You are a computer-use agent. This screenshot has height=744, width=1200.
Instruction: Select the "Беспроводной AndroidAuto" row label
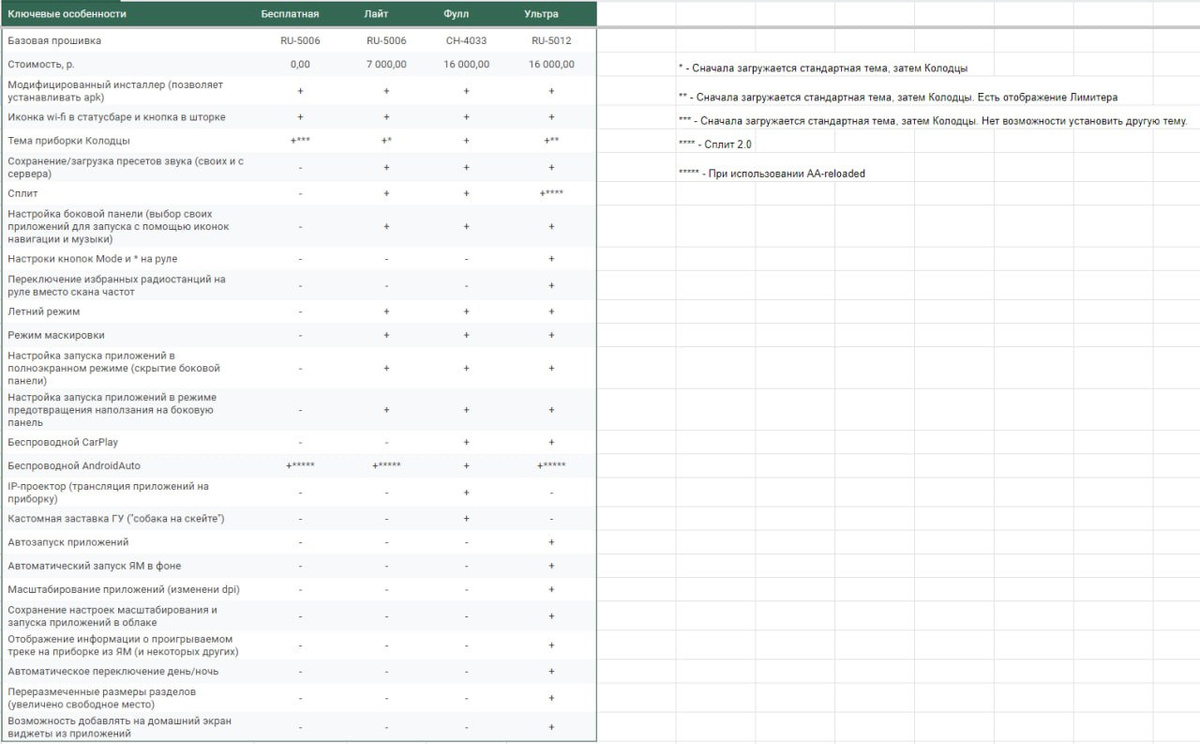pyautogui.click(x=74, y=466)
